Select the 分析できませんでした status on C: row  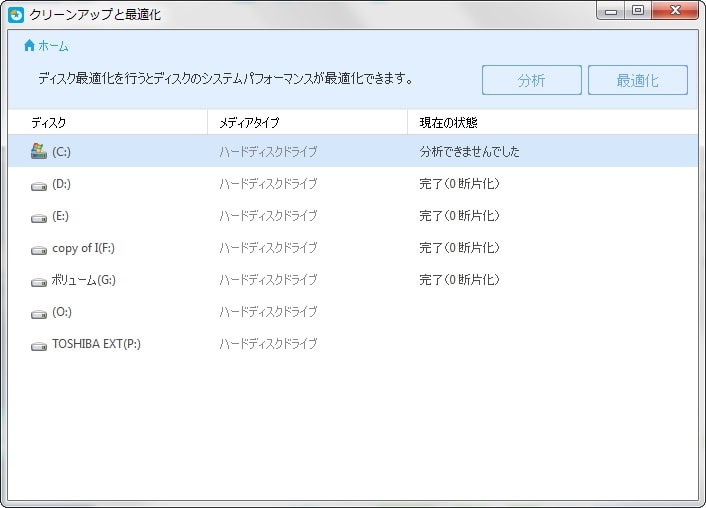point(469,152)
